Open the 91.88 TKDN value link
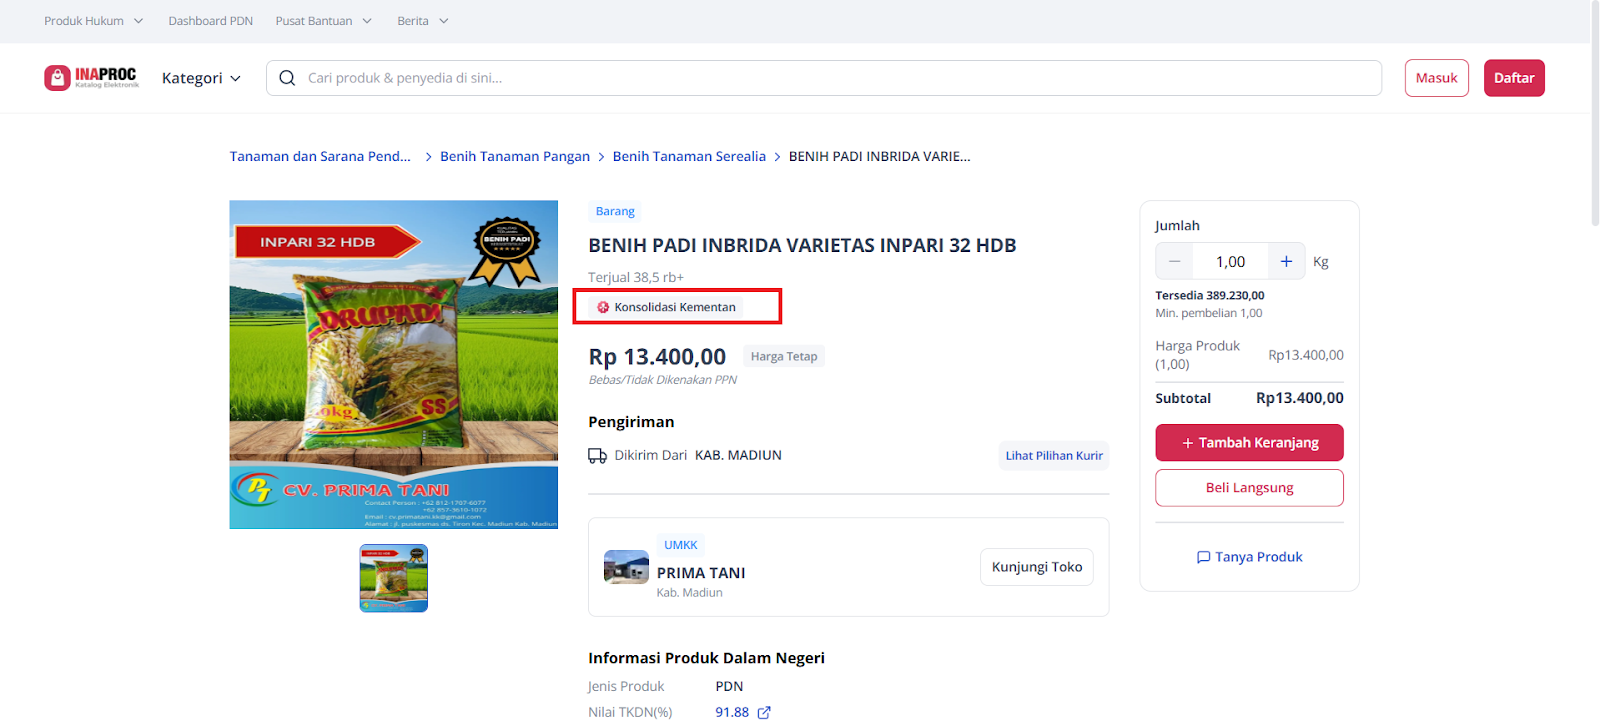 (732, 712)
